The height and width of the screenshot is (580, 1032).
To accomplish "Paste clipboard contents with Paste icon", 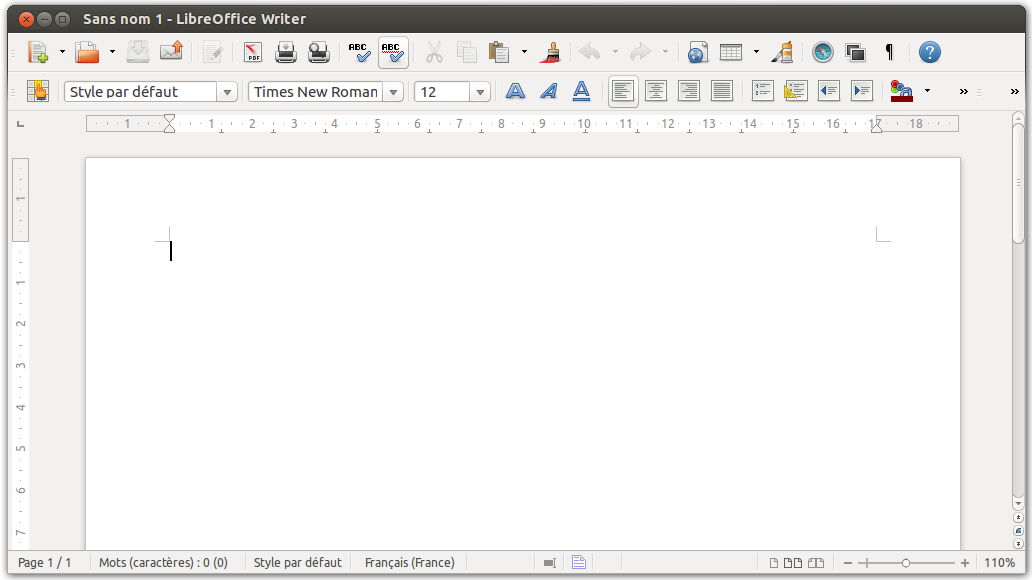I will pyautogui.click(x=499, y=52).
